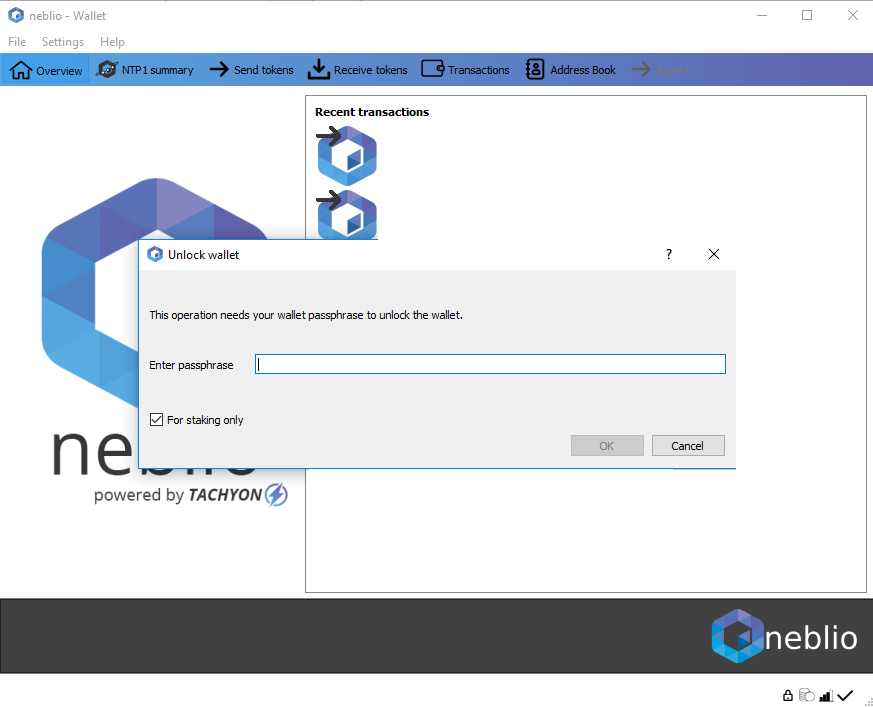Click the network connection bars icon

(826, 695)
